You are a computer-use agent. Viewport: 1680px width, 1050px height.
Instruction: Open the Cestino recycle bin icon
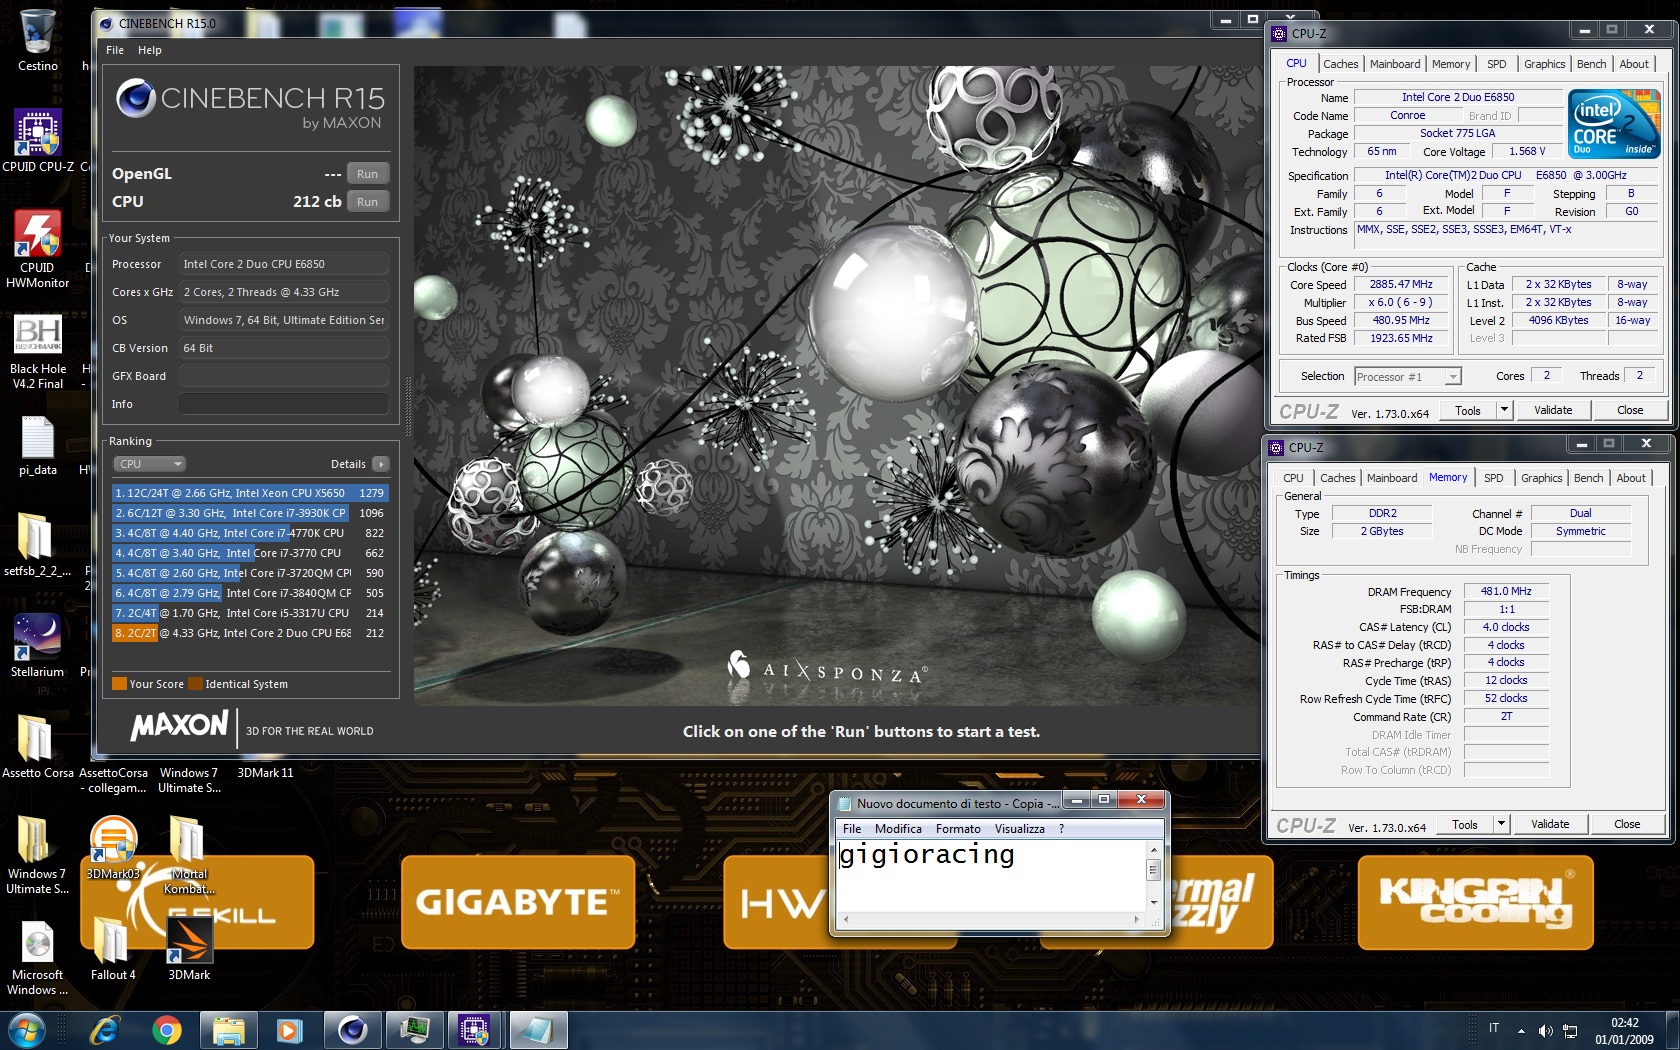[x=38, y=42]
